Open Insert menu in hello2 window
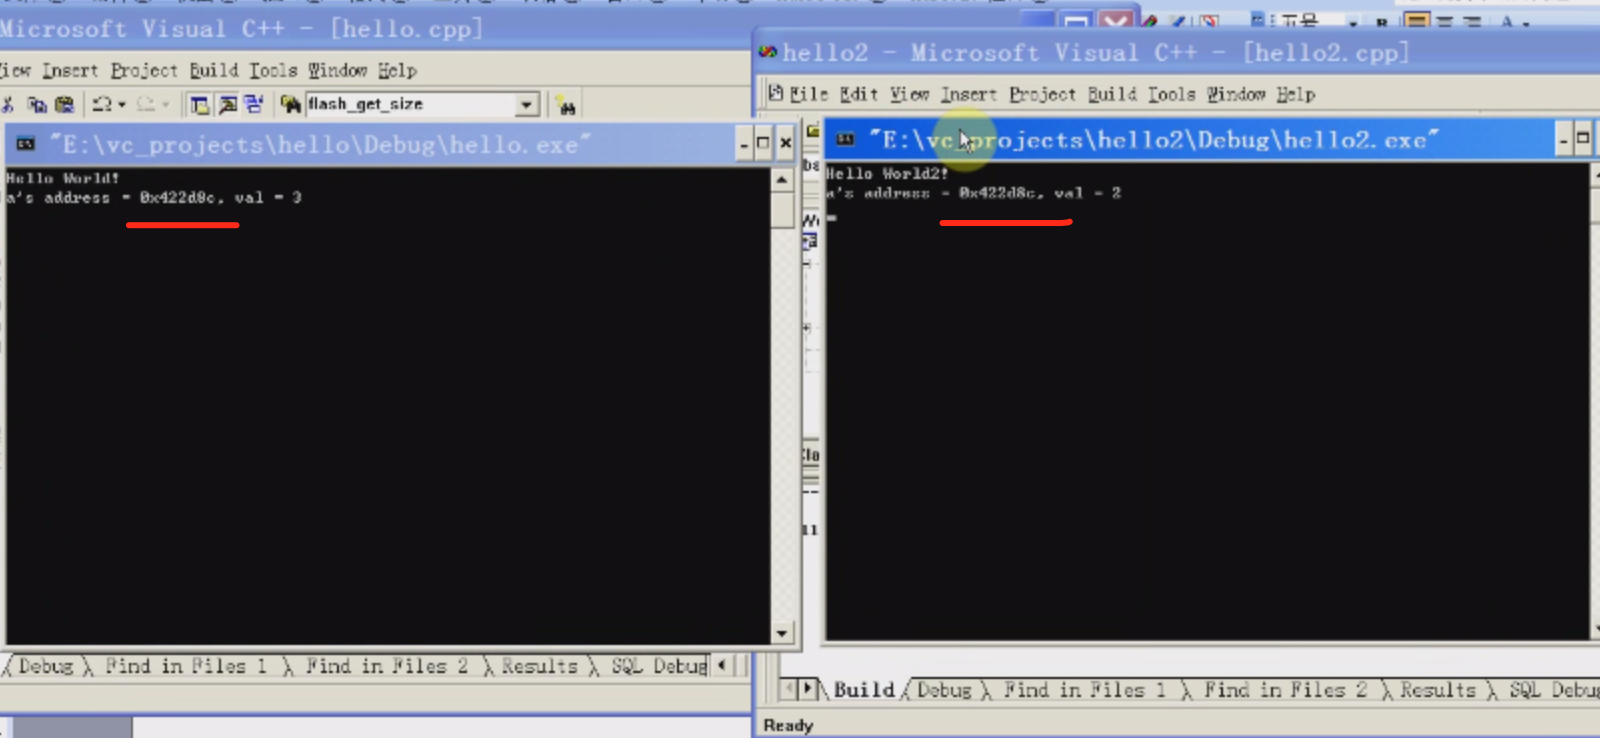Image resolution: width=1600 pixels, height=738 pixels. tap(968, 94)
